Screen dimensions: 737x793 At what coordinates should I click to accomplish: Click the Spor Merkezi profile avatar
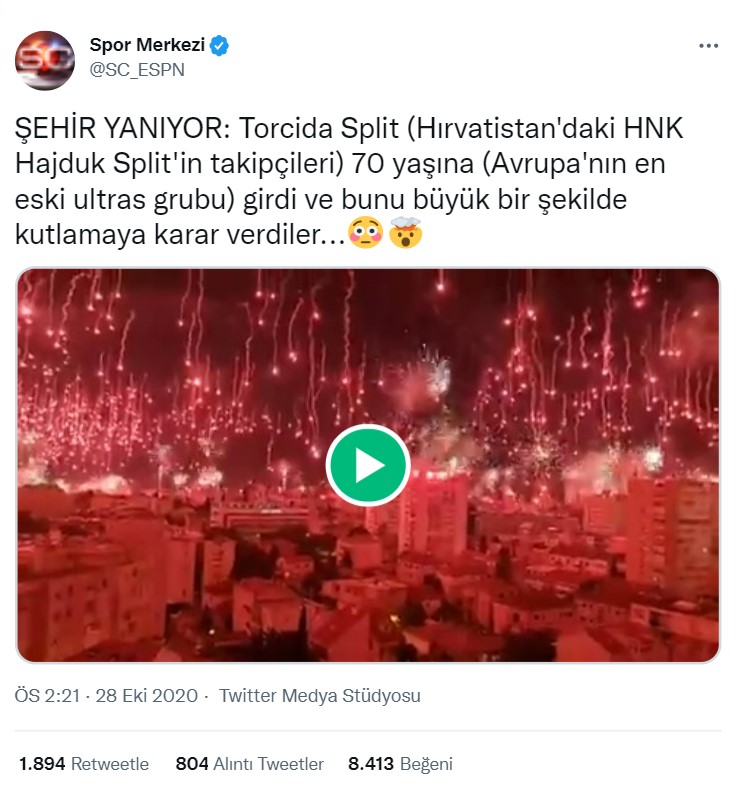(x=45, y=61)
